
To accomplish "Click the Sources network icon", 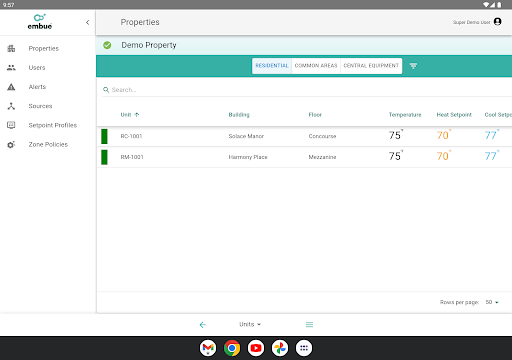I will point(11,106).
